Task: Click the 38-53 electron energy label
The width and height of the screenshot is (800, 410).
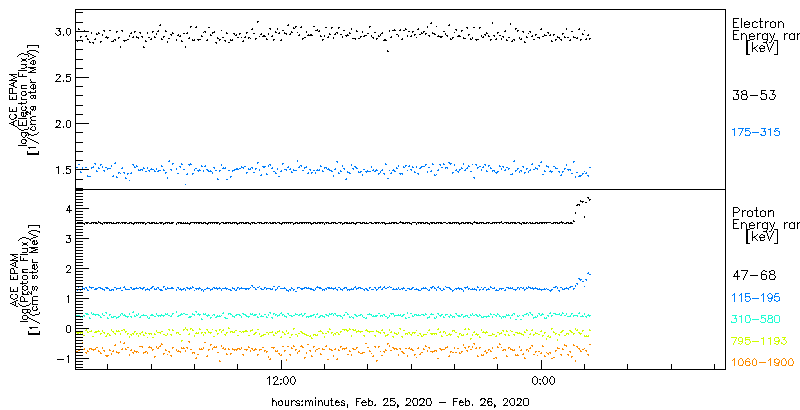Action: (x=754, y=95)
